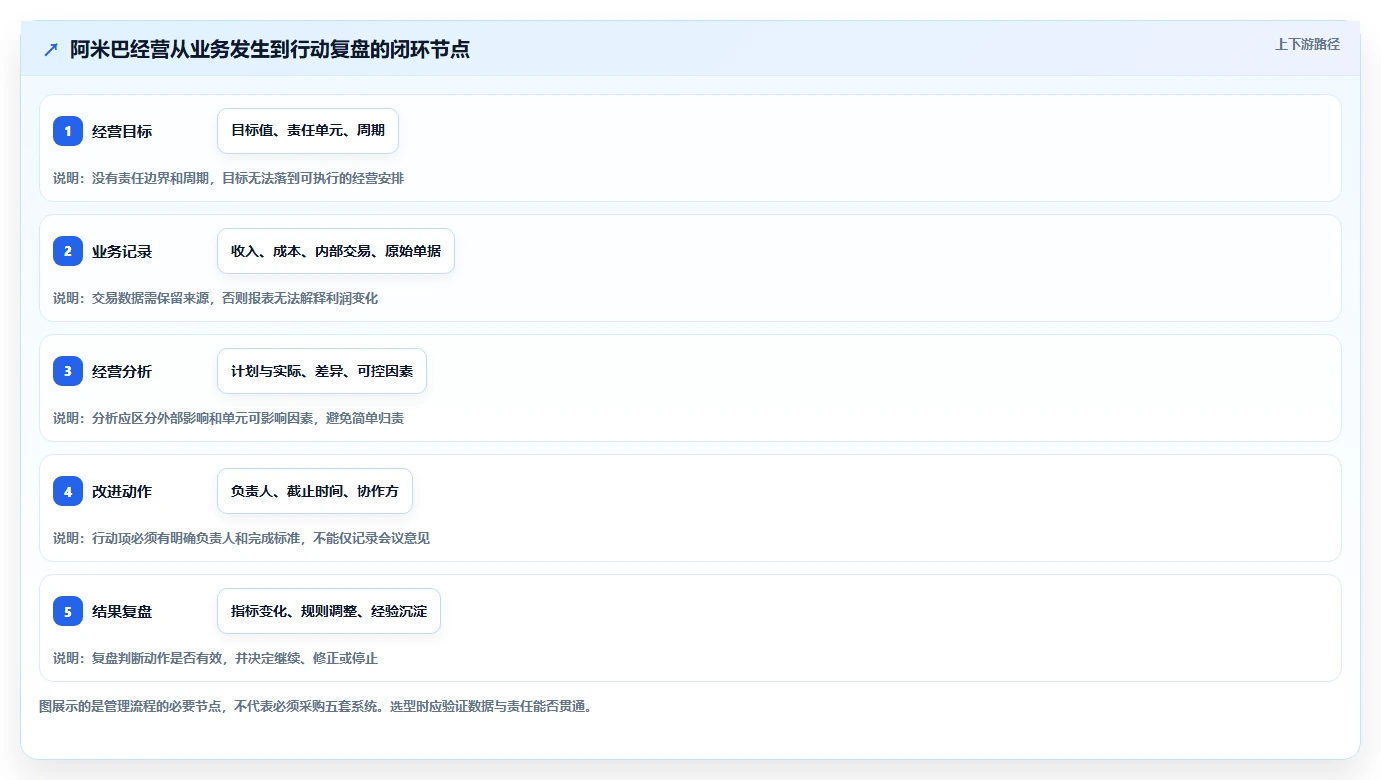Click step number 1 badge
The image size is (1381, 780).
[68, 131]
